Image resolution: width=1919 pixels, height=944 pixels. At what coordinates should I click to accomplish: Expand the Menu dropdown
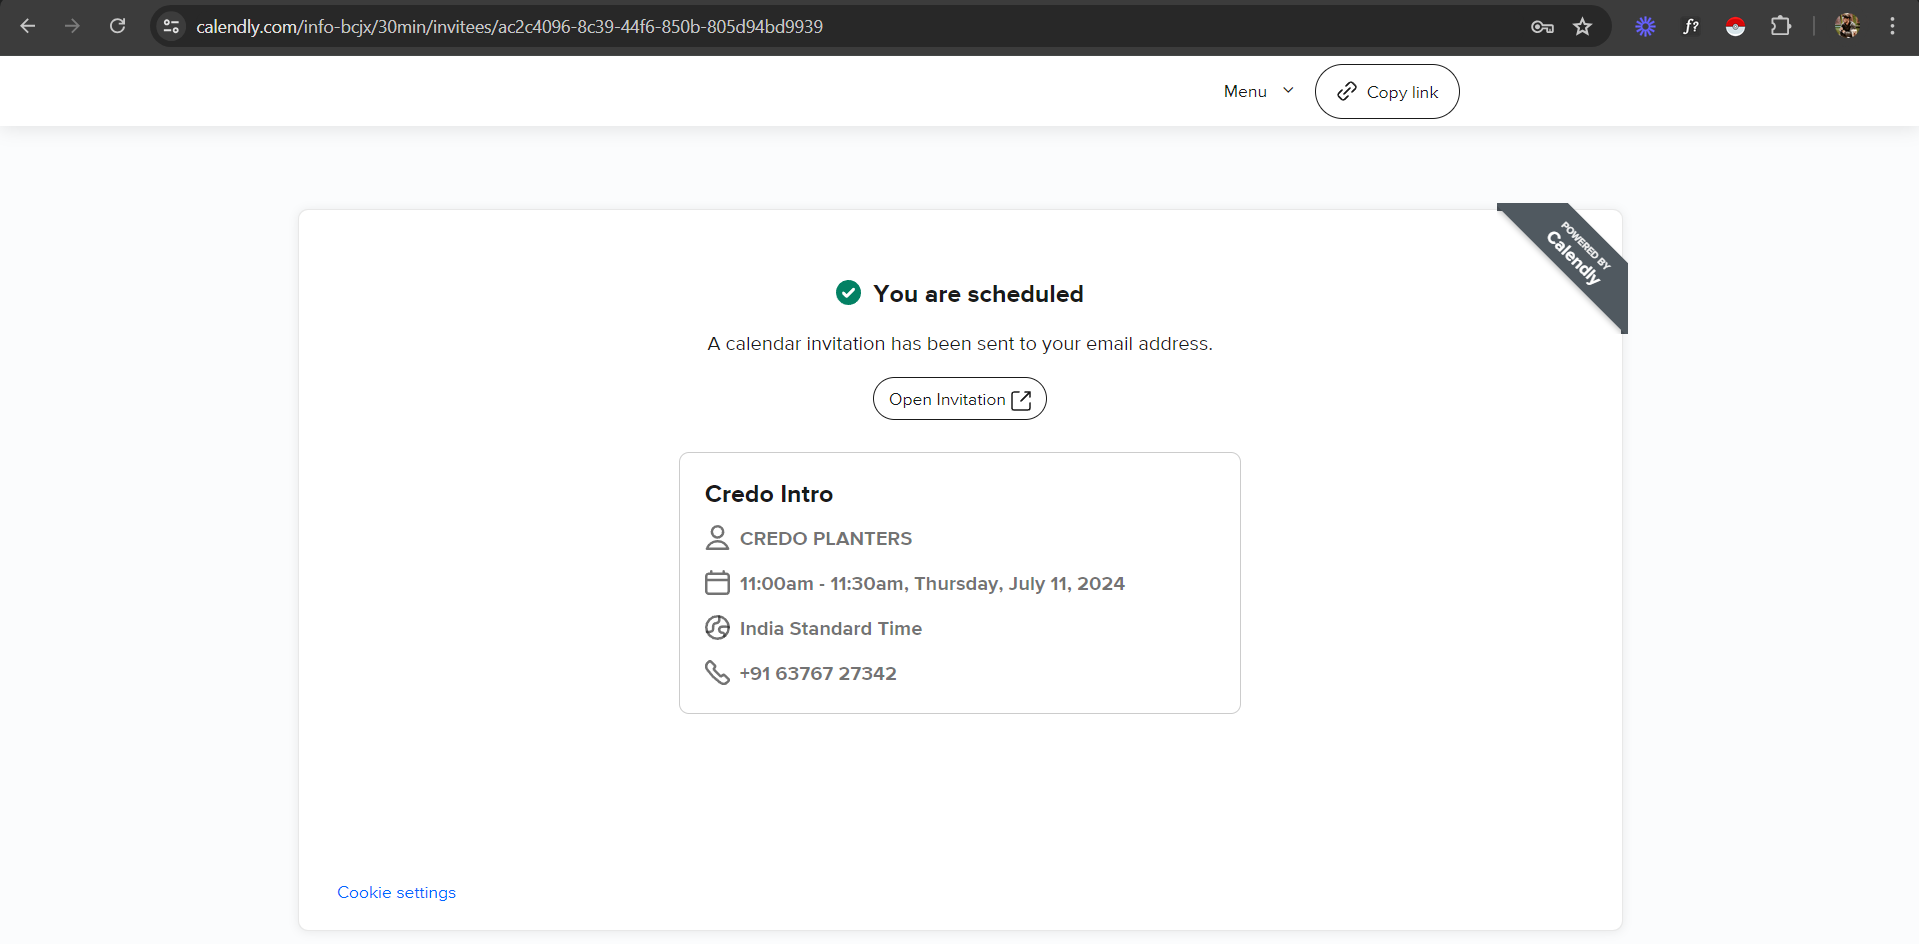coord(1258,91)
